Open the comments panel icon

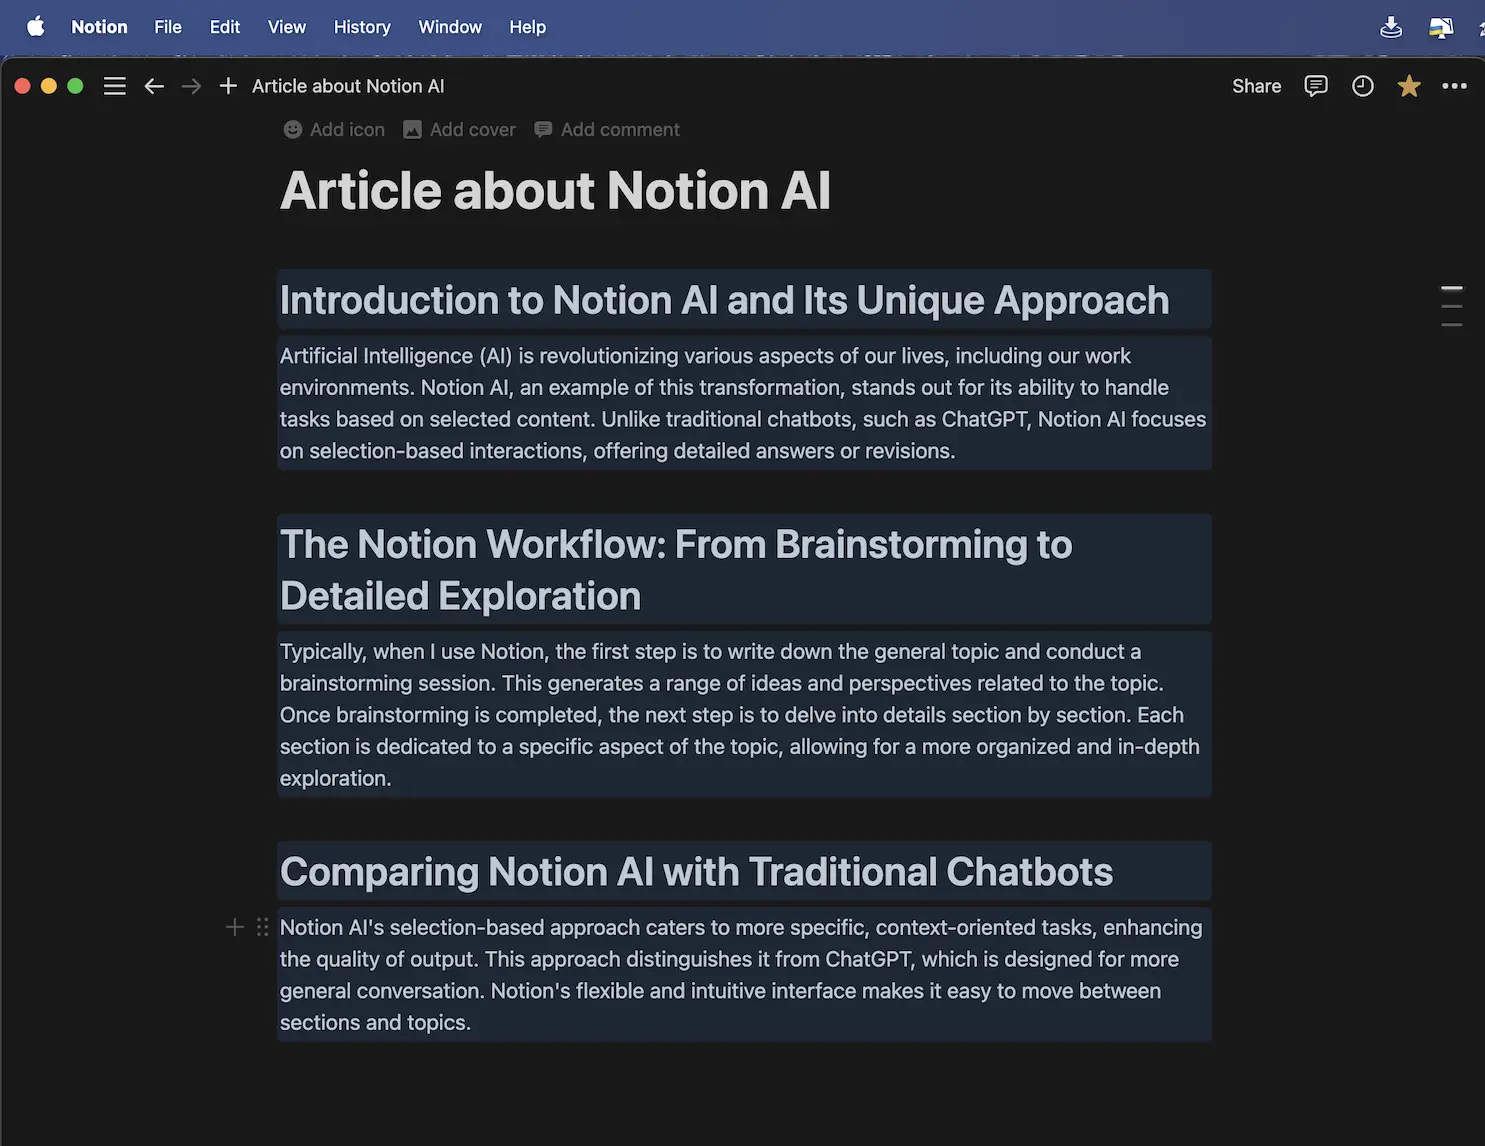click(x=1316, y=86)
